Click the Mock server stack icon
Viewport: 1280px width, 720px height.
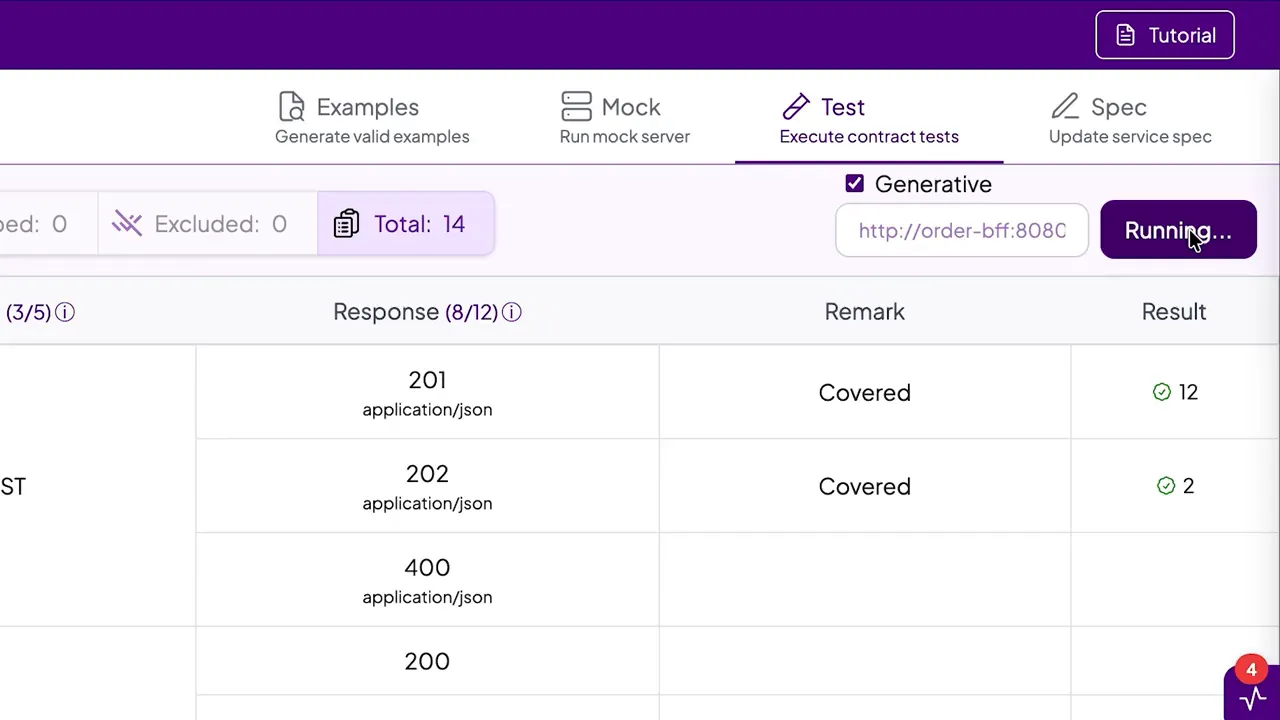coord(576,106)
